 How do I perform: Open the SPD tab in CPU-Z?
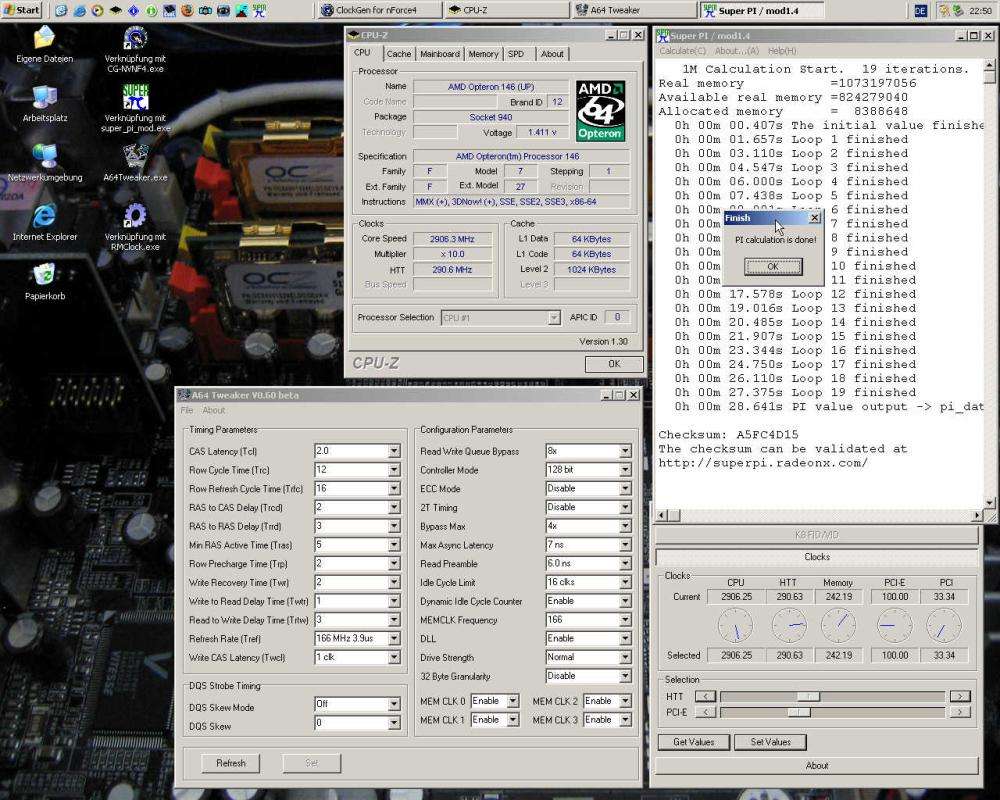516,54
